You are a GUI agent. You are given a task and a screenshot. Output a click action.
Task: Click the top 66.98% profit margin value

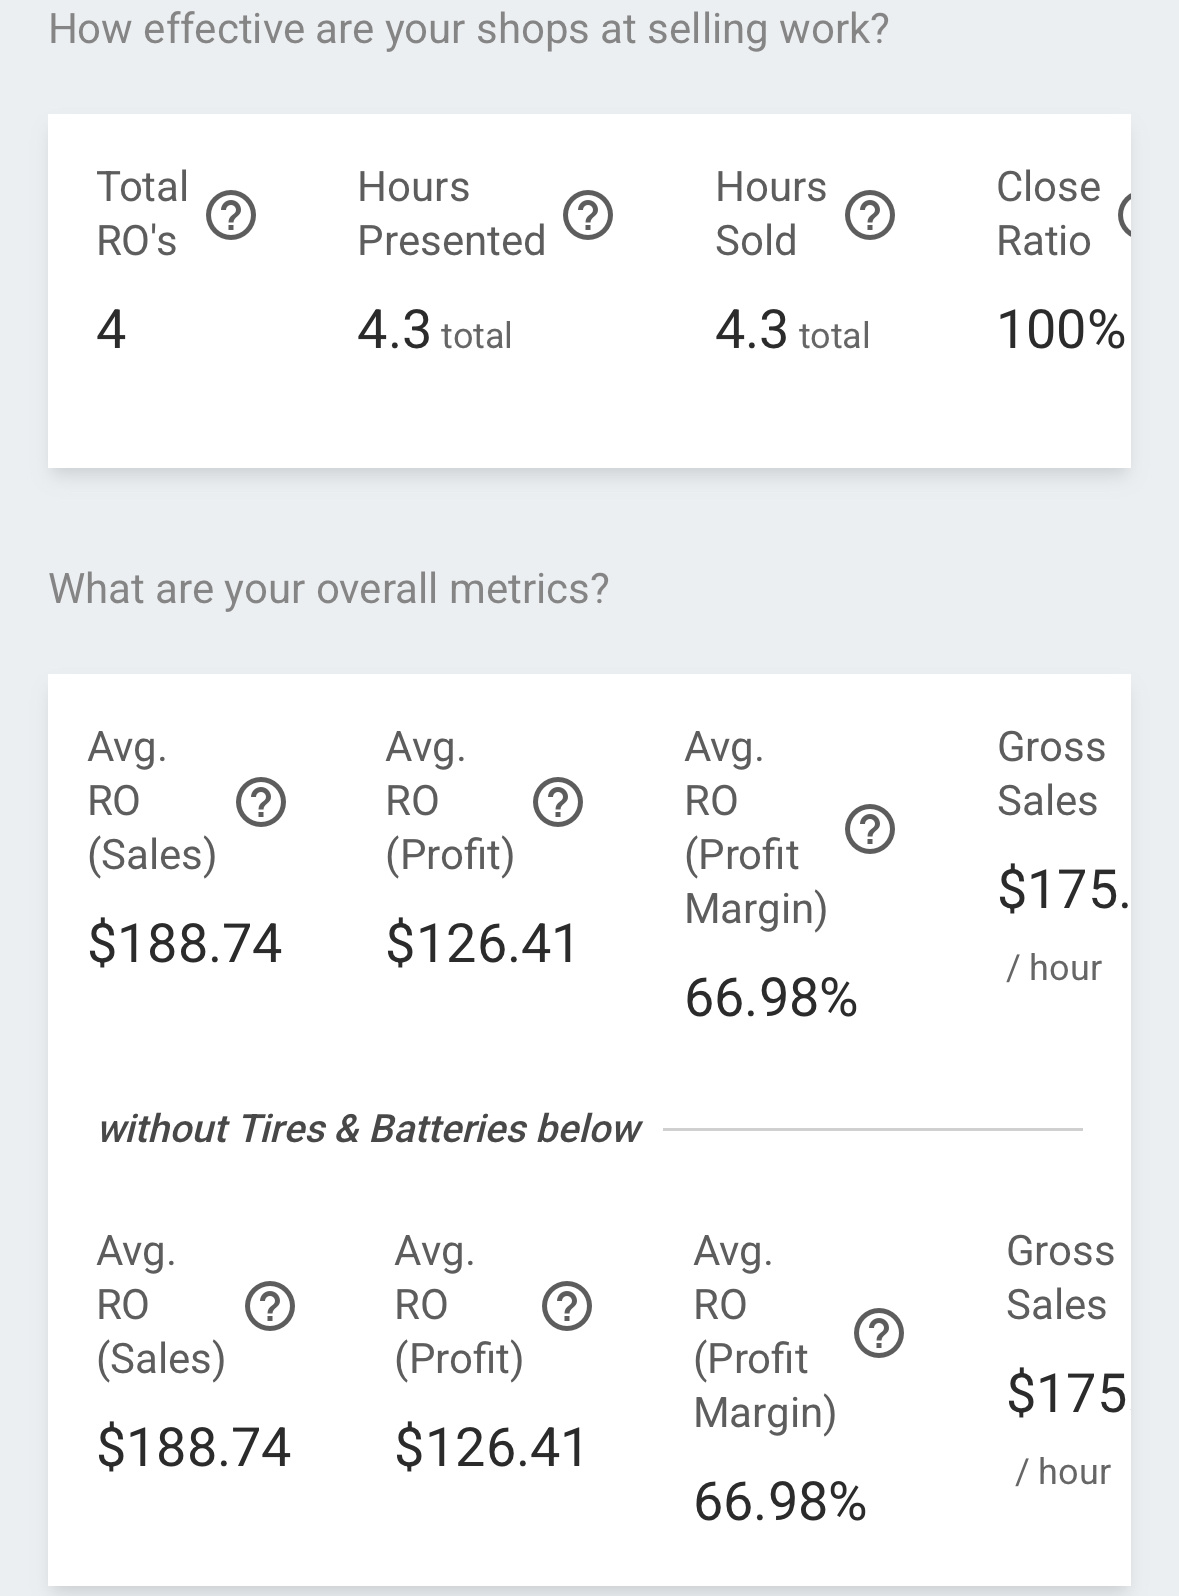(x=771, y=998)
